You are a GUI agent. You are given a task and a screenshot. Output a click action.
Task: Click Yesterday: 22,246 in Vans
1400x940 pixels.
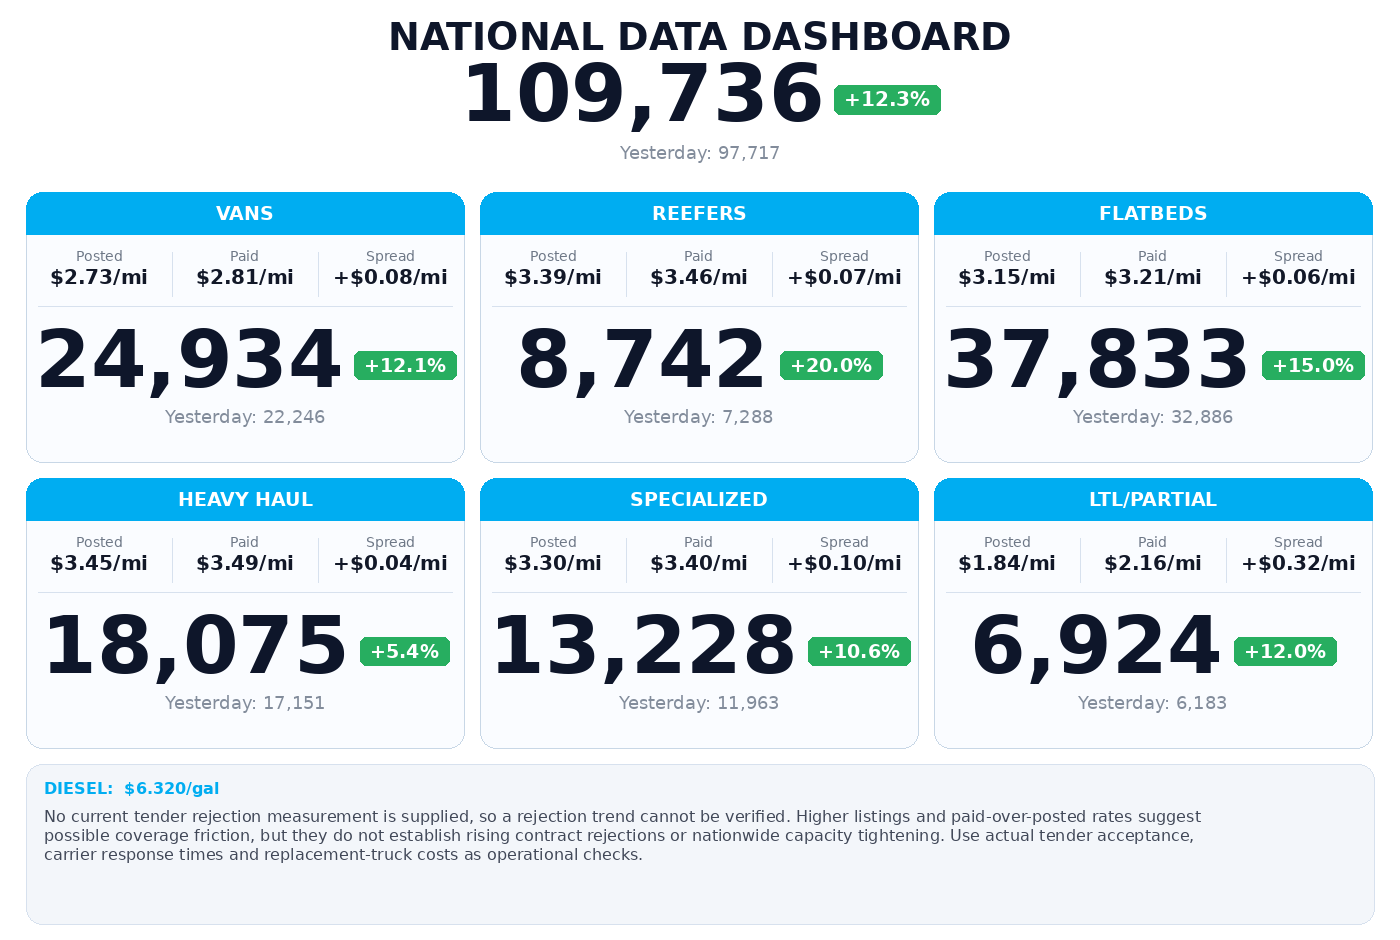245,417
